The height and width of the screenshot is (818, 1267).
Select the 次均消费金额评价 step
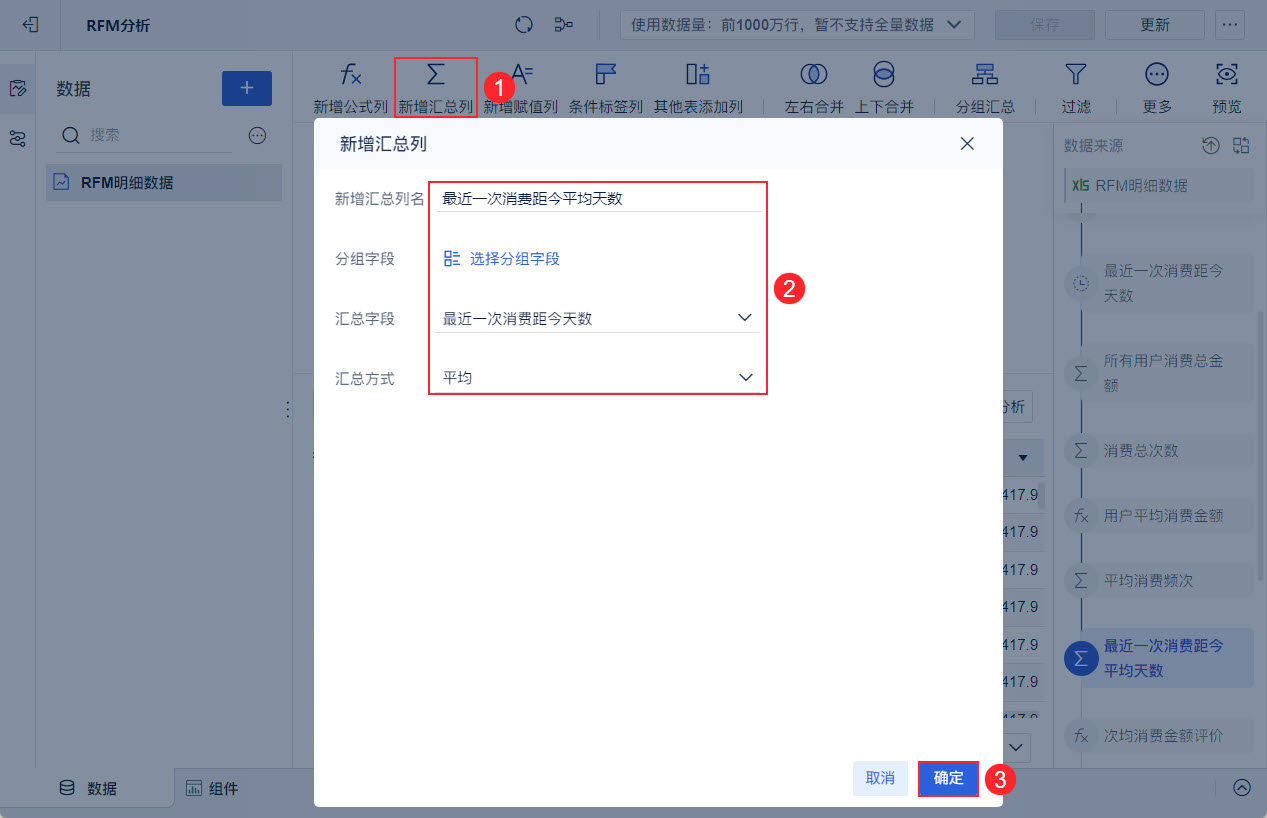(1157, 735)
